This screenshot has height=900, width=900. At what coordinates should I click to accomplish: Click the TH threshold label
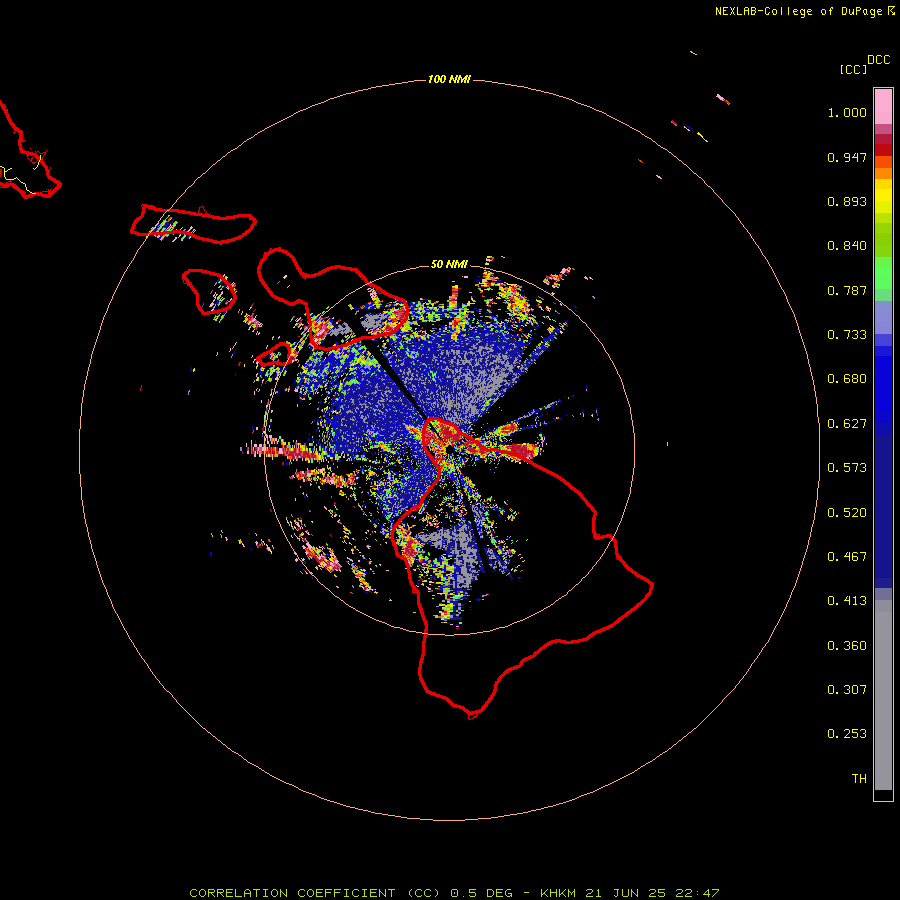(x=859, y=779)
